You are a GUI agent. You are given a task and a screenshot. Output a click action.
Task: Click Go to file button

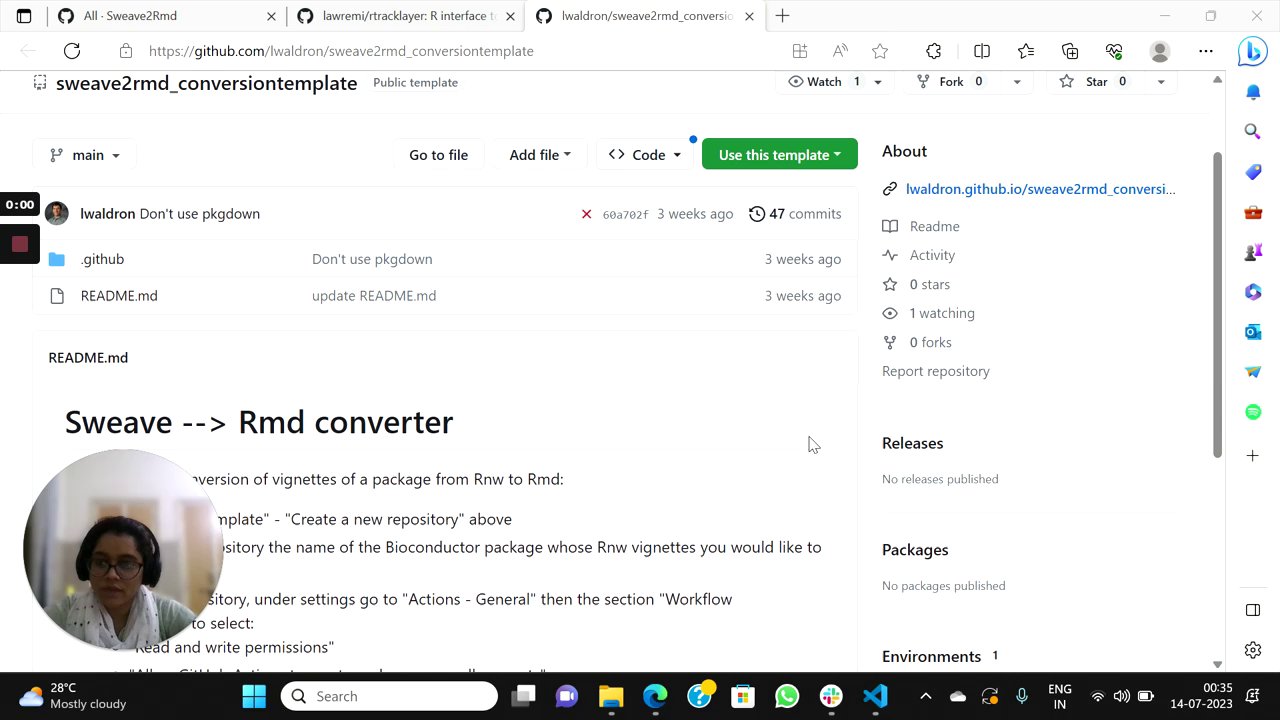click(438, 155)
